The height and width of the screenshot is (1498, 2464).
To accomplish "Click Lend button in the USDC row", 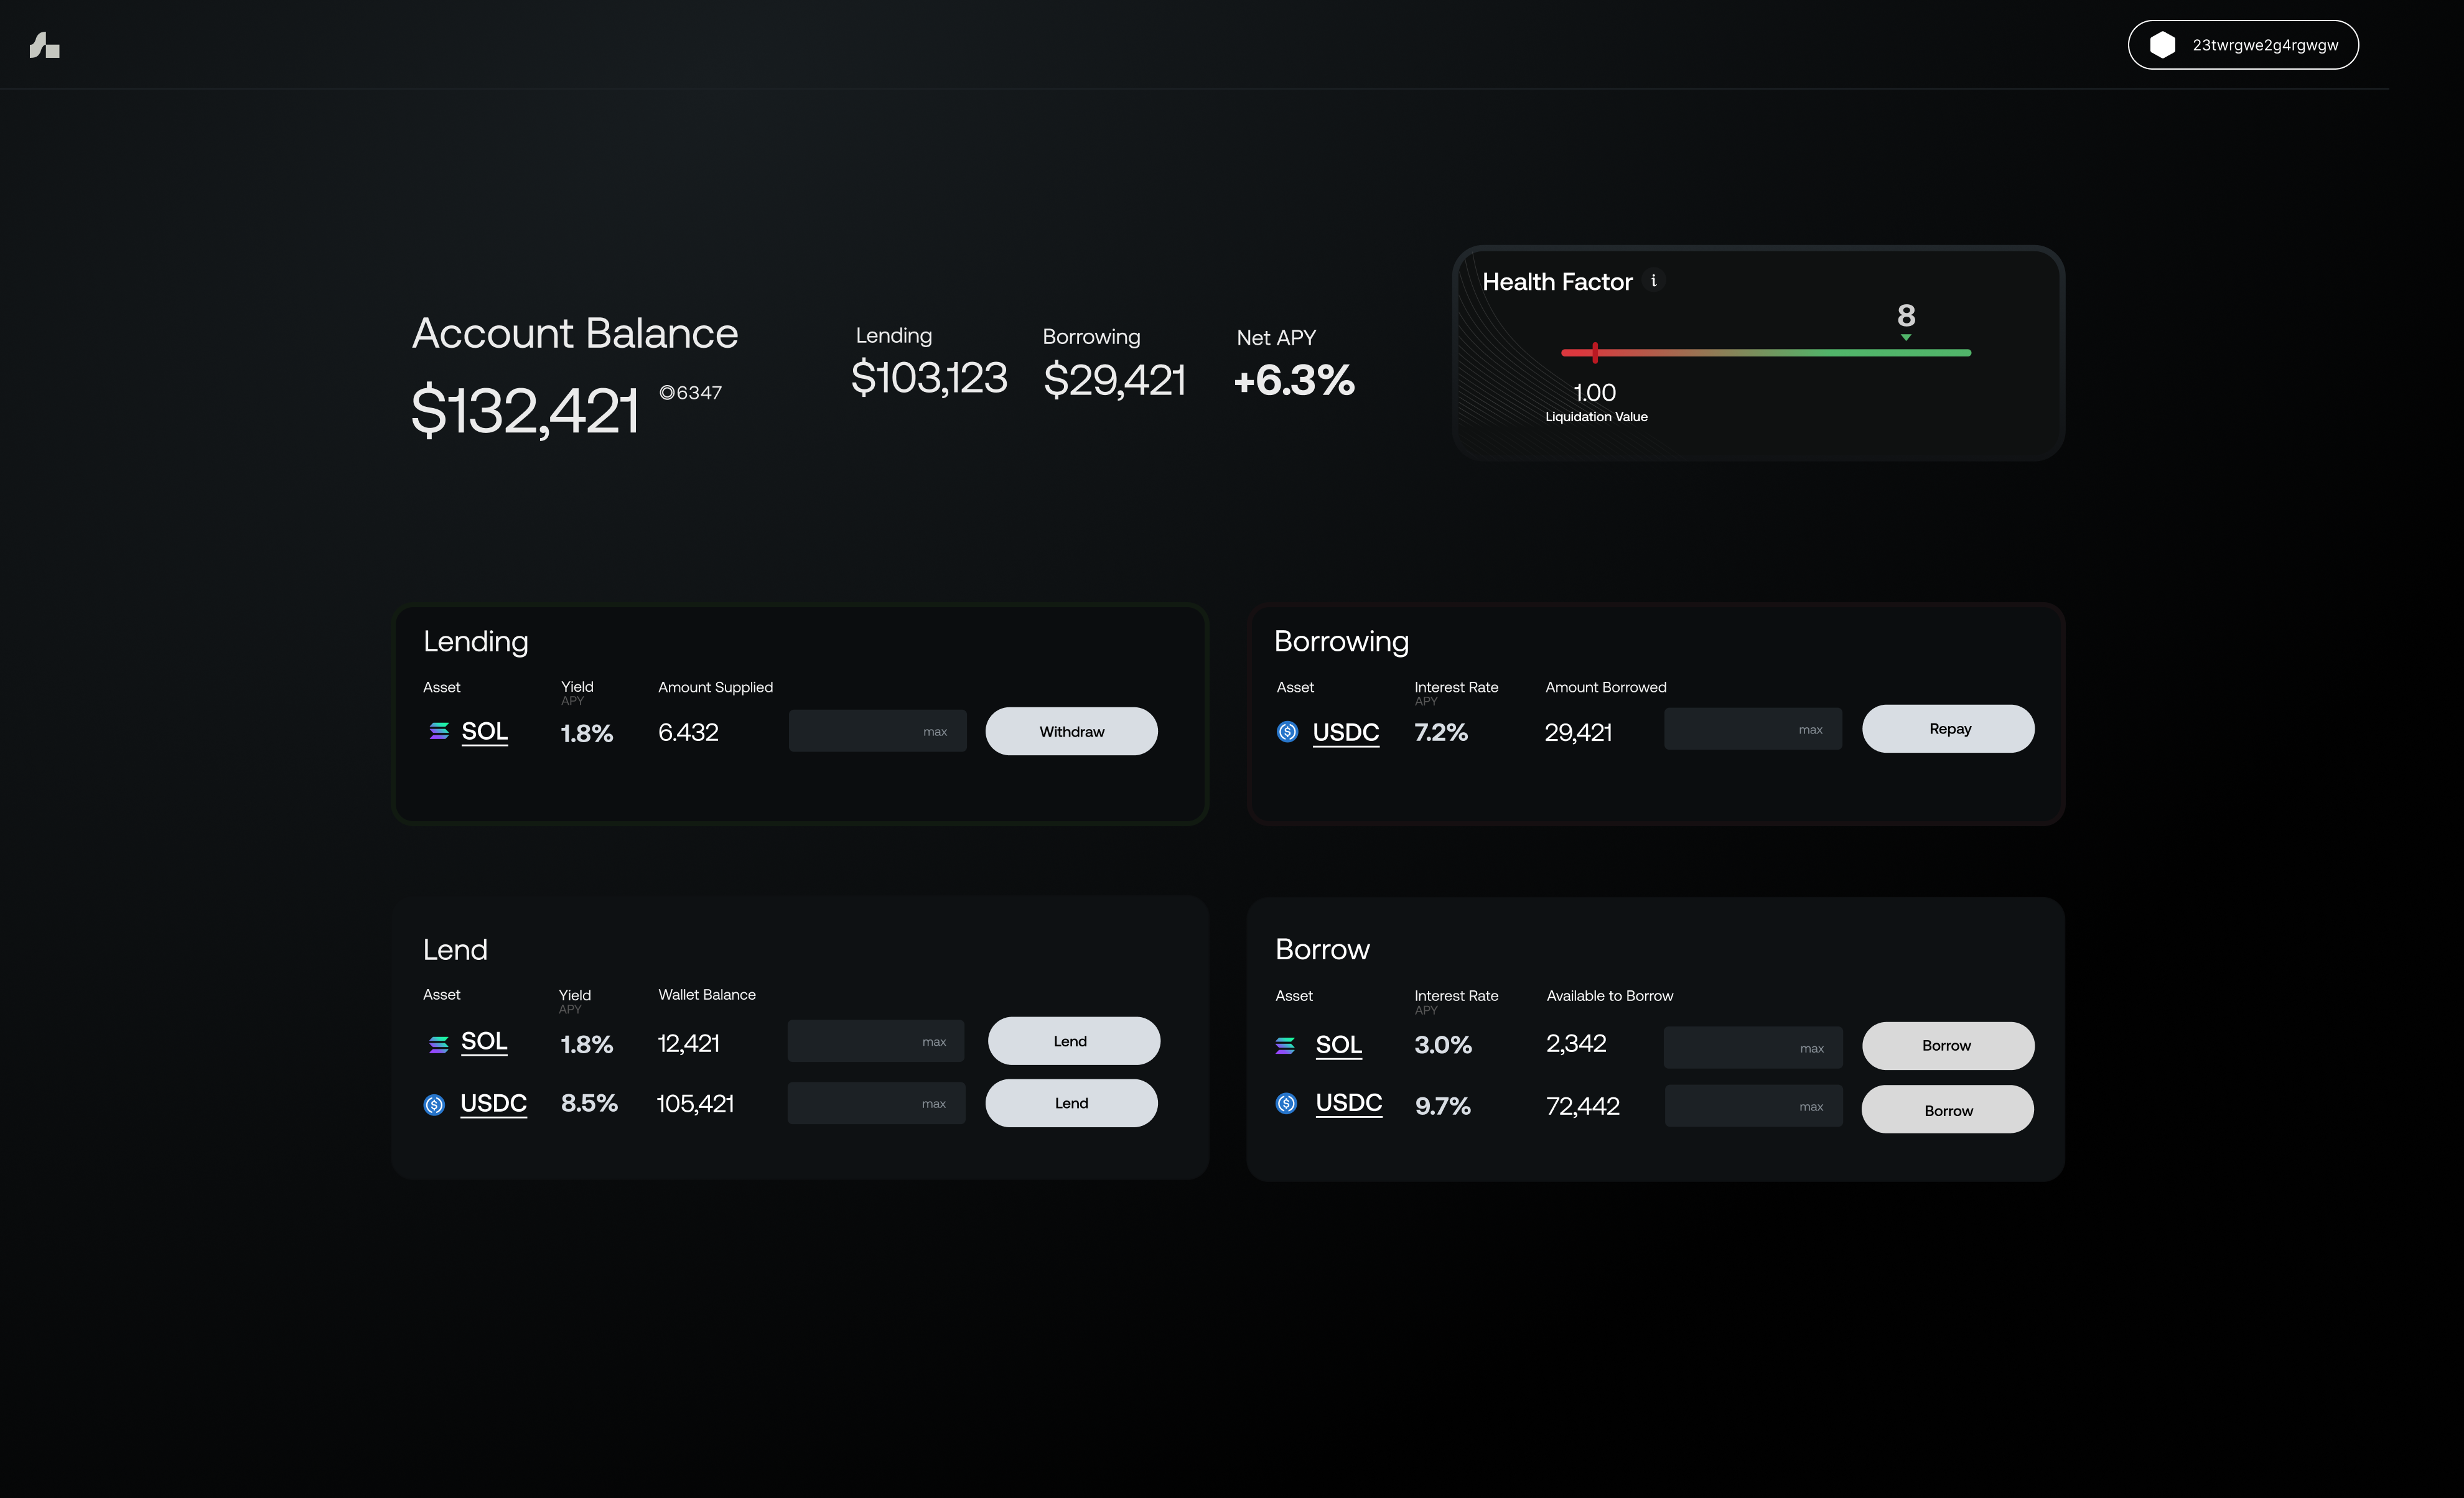I will [x=1071, y=1103].
